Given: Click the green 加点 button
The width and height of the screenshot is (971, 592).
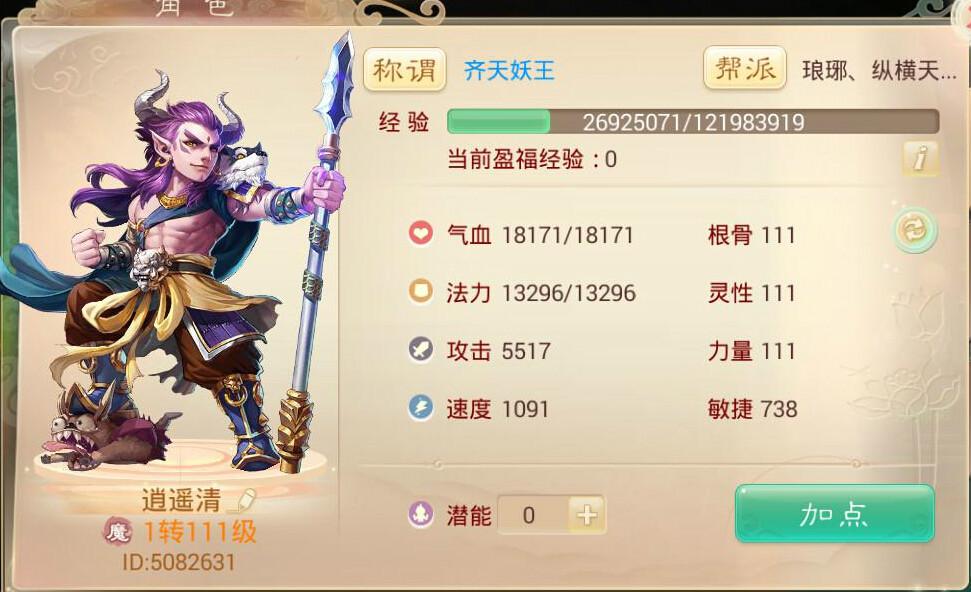Looking at the screenshot, I should [x=835, y=514].
